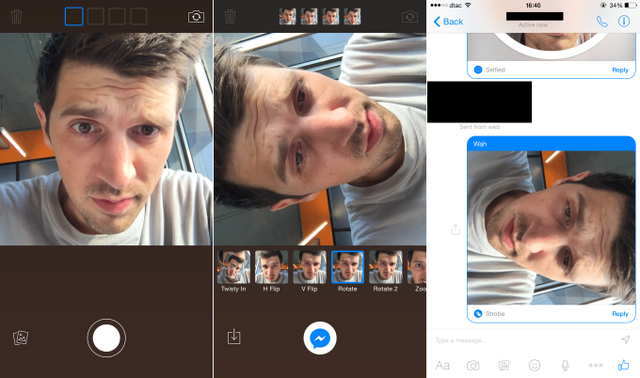Send a thumbs up like
This screenshot has height=378, width=640.
coord(624,365)
